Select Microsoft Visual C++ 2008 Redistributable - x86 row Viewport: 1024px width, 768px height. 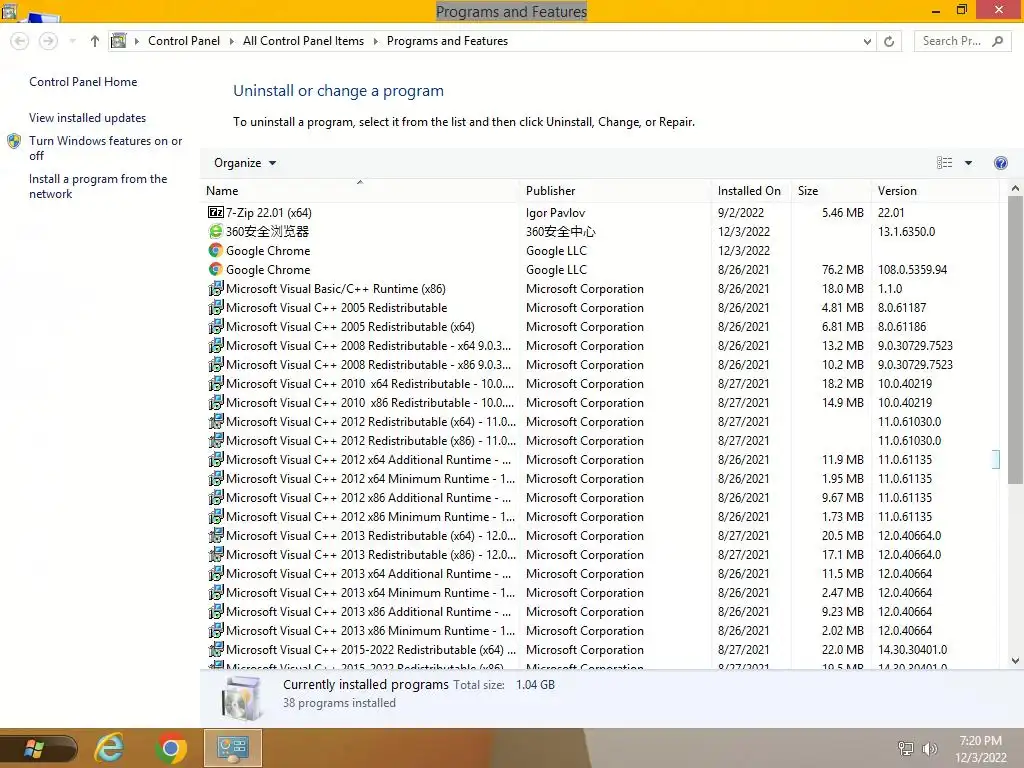[x=600, y=364]
